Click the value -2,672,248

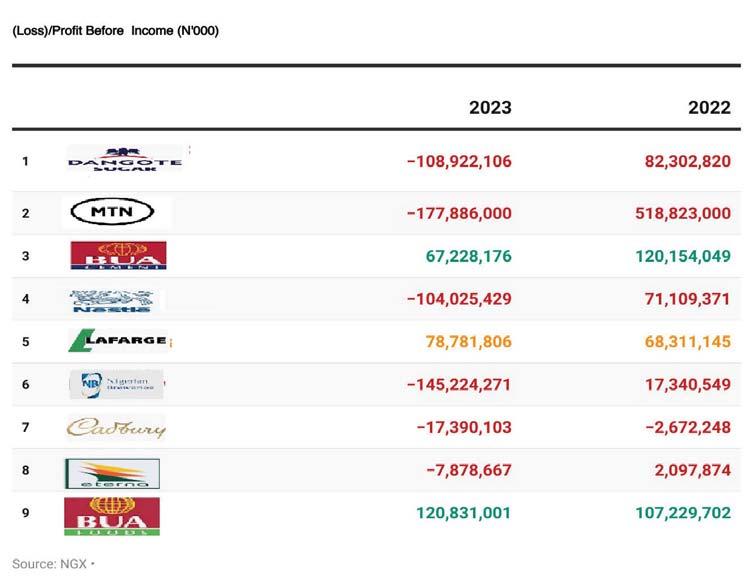(688, 427)
